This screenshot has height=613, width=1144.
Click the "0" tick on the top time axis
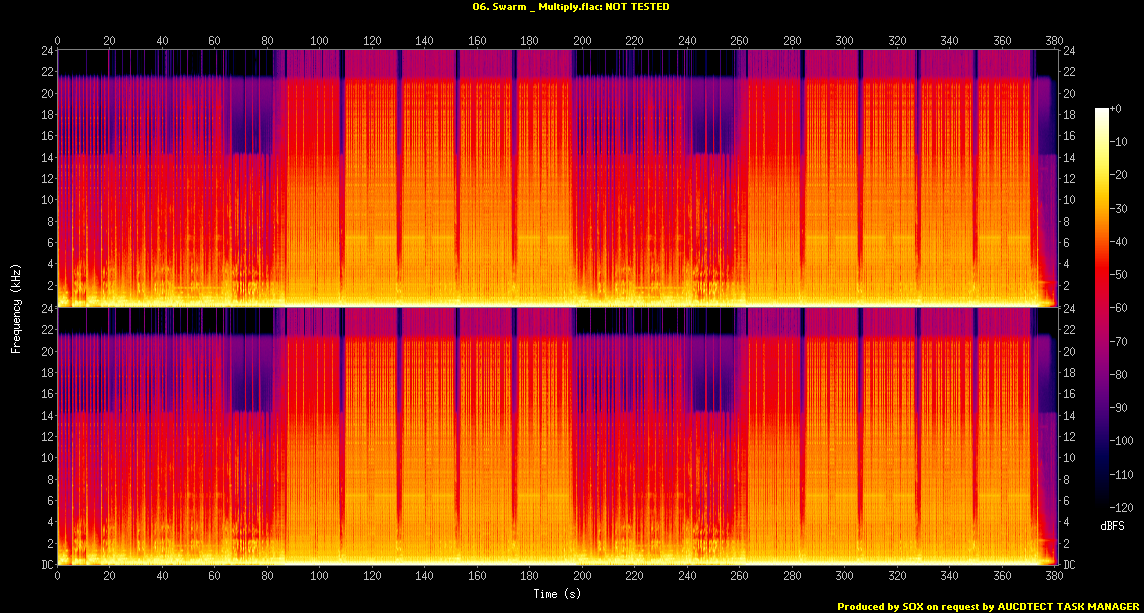(x=58, y=41)
